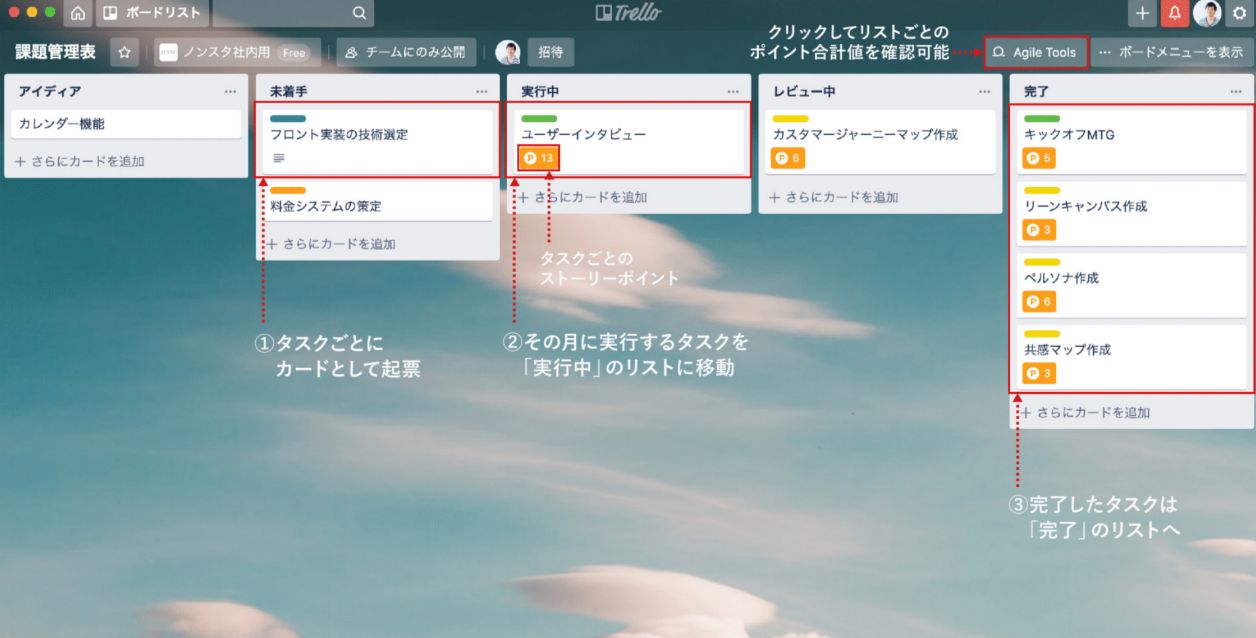This screenshot has height=638, width=1256.
Task: Click the 3-point badge on 共感マップ作成
Action: pos(1040,374)
